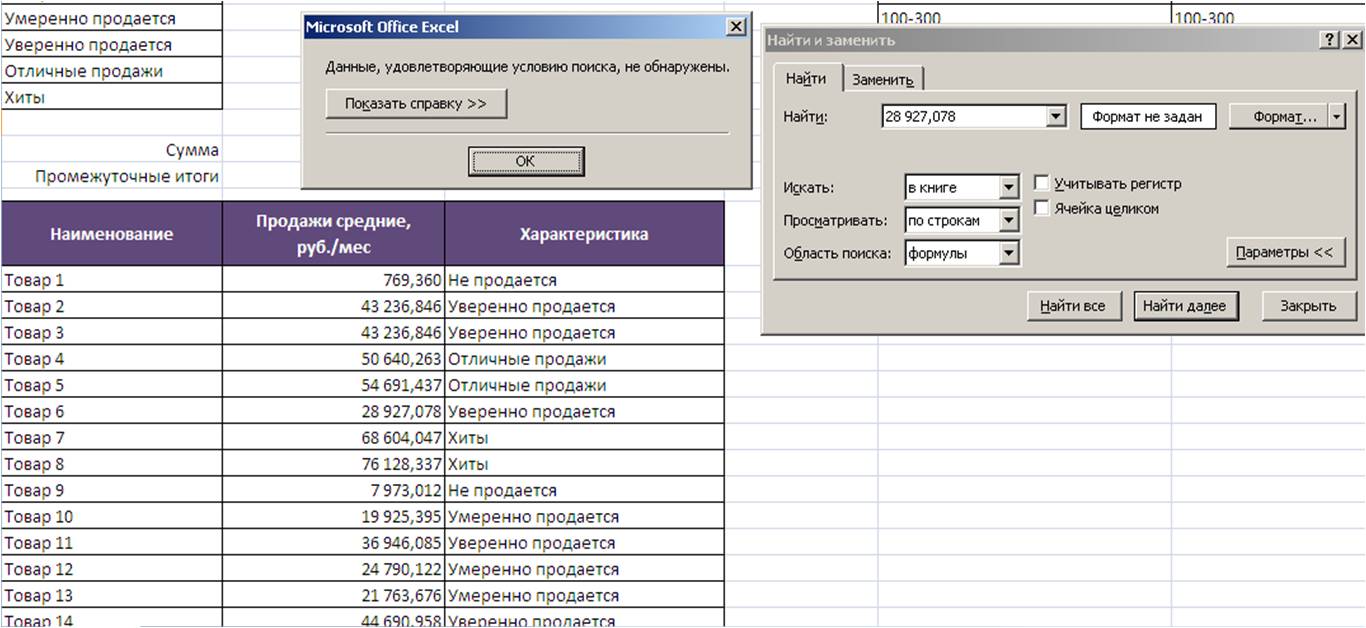Expand the 'Область поиска' dropdown 'формулы'
The width and height of the screenshot is (1366, 628).
click(x=1009, y=253)
